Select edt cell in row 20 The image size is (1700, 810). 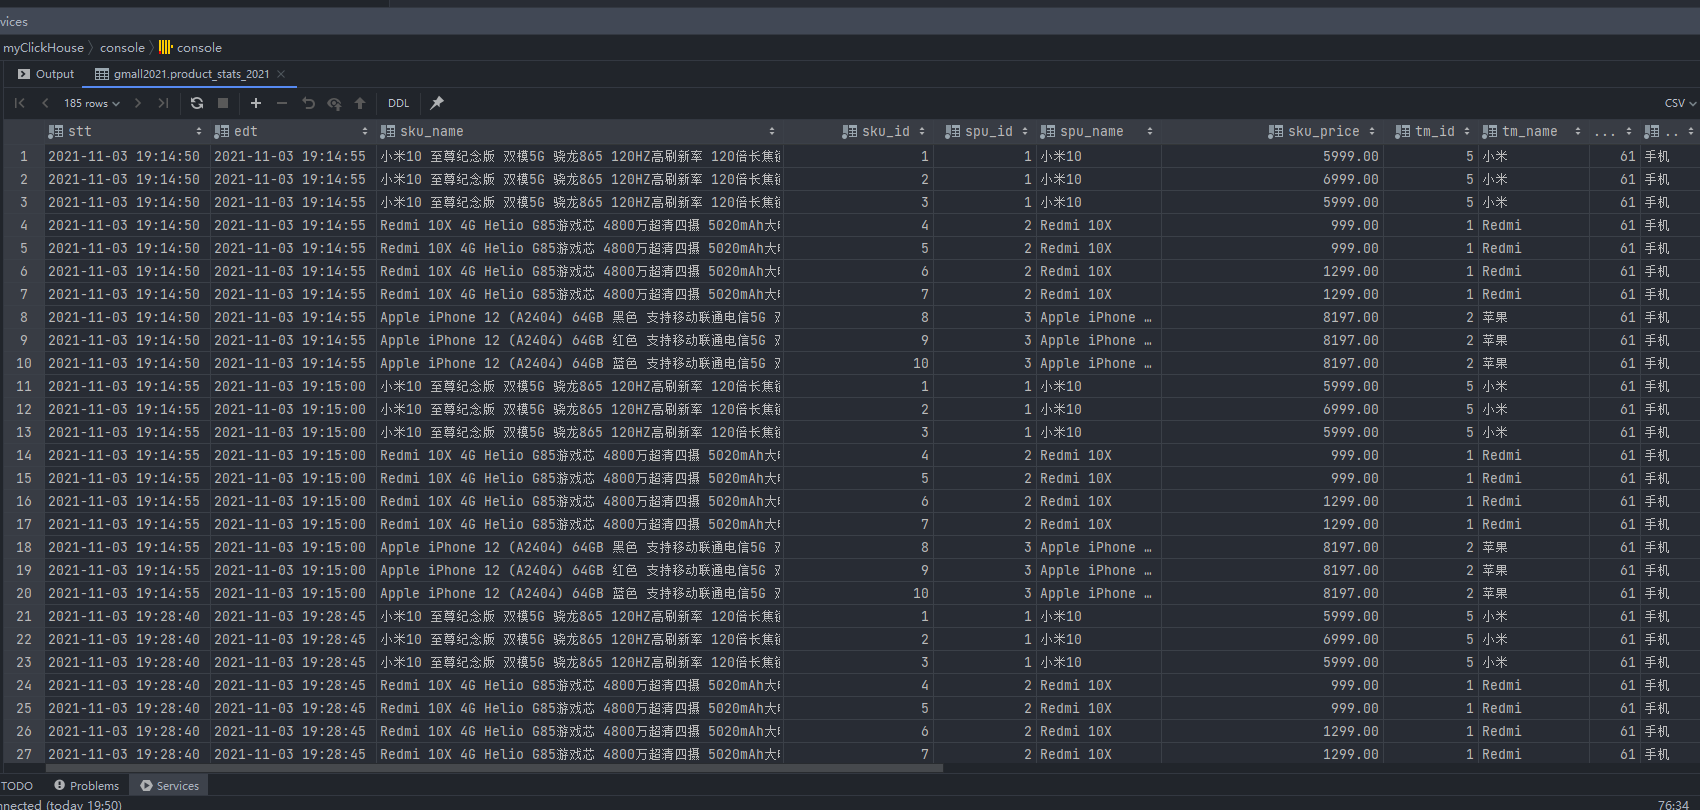(x=292, y=593)
